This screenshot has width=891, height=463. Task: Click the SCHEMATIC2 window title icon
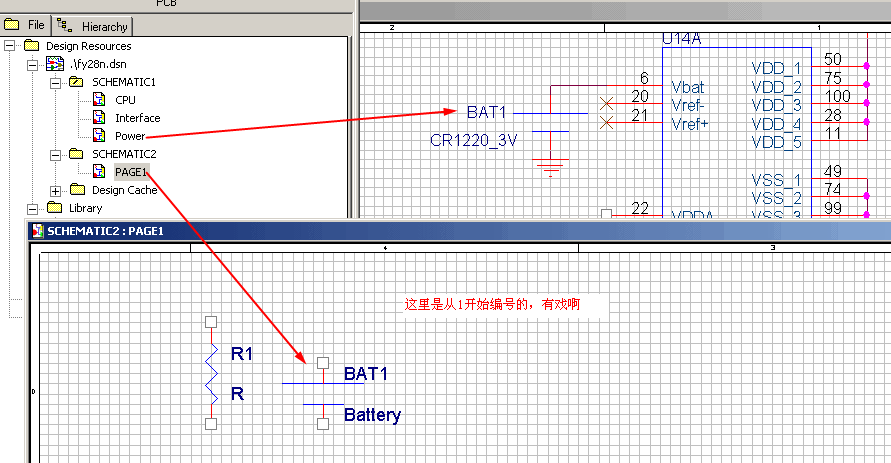tap(38, 231)
